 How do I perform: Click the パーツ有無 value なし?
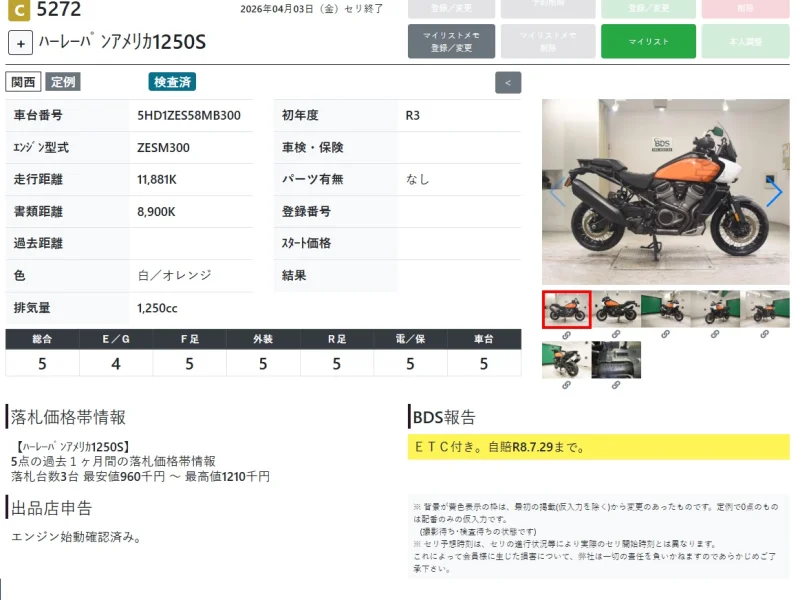tap(417, 179)
